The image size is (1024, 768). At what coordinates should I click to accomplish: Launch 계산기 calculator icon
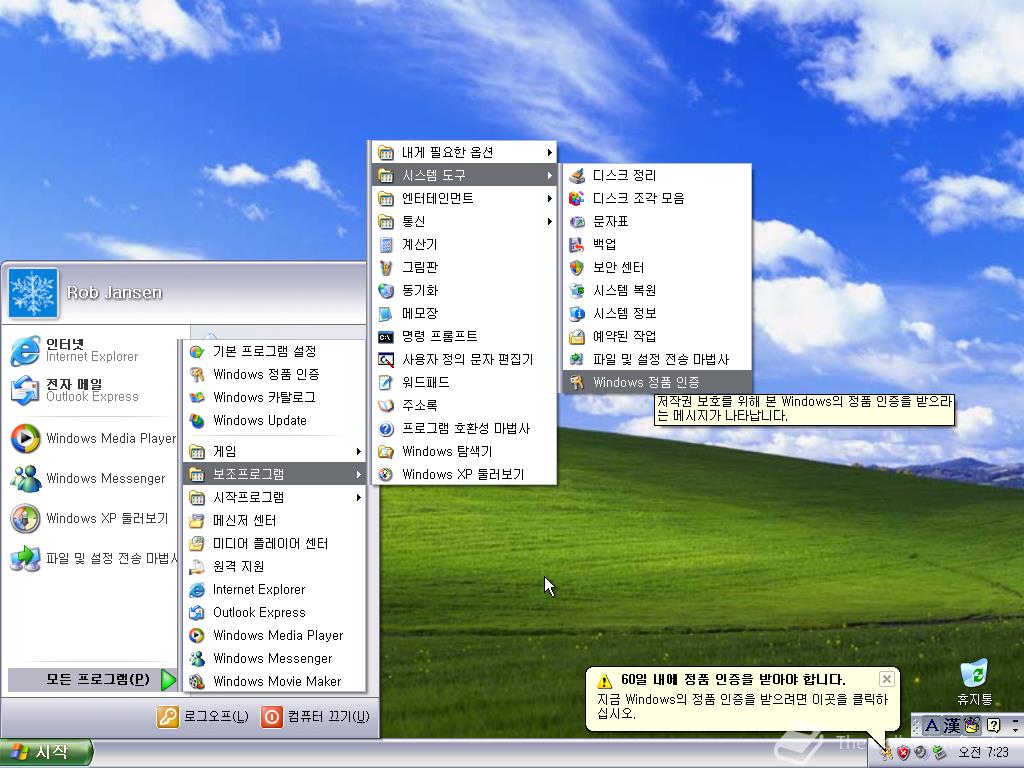click(x=386, y=244)
